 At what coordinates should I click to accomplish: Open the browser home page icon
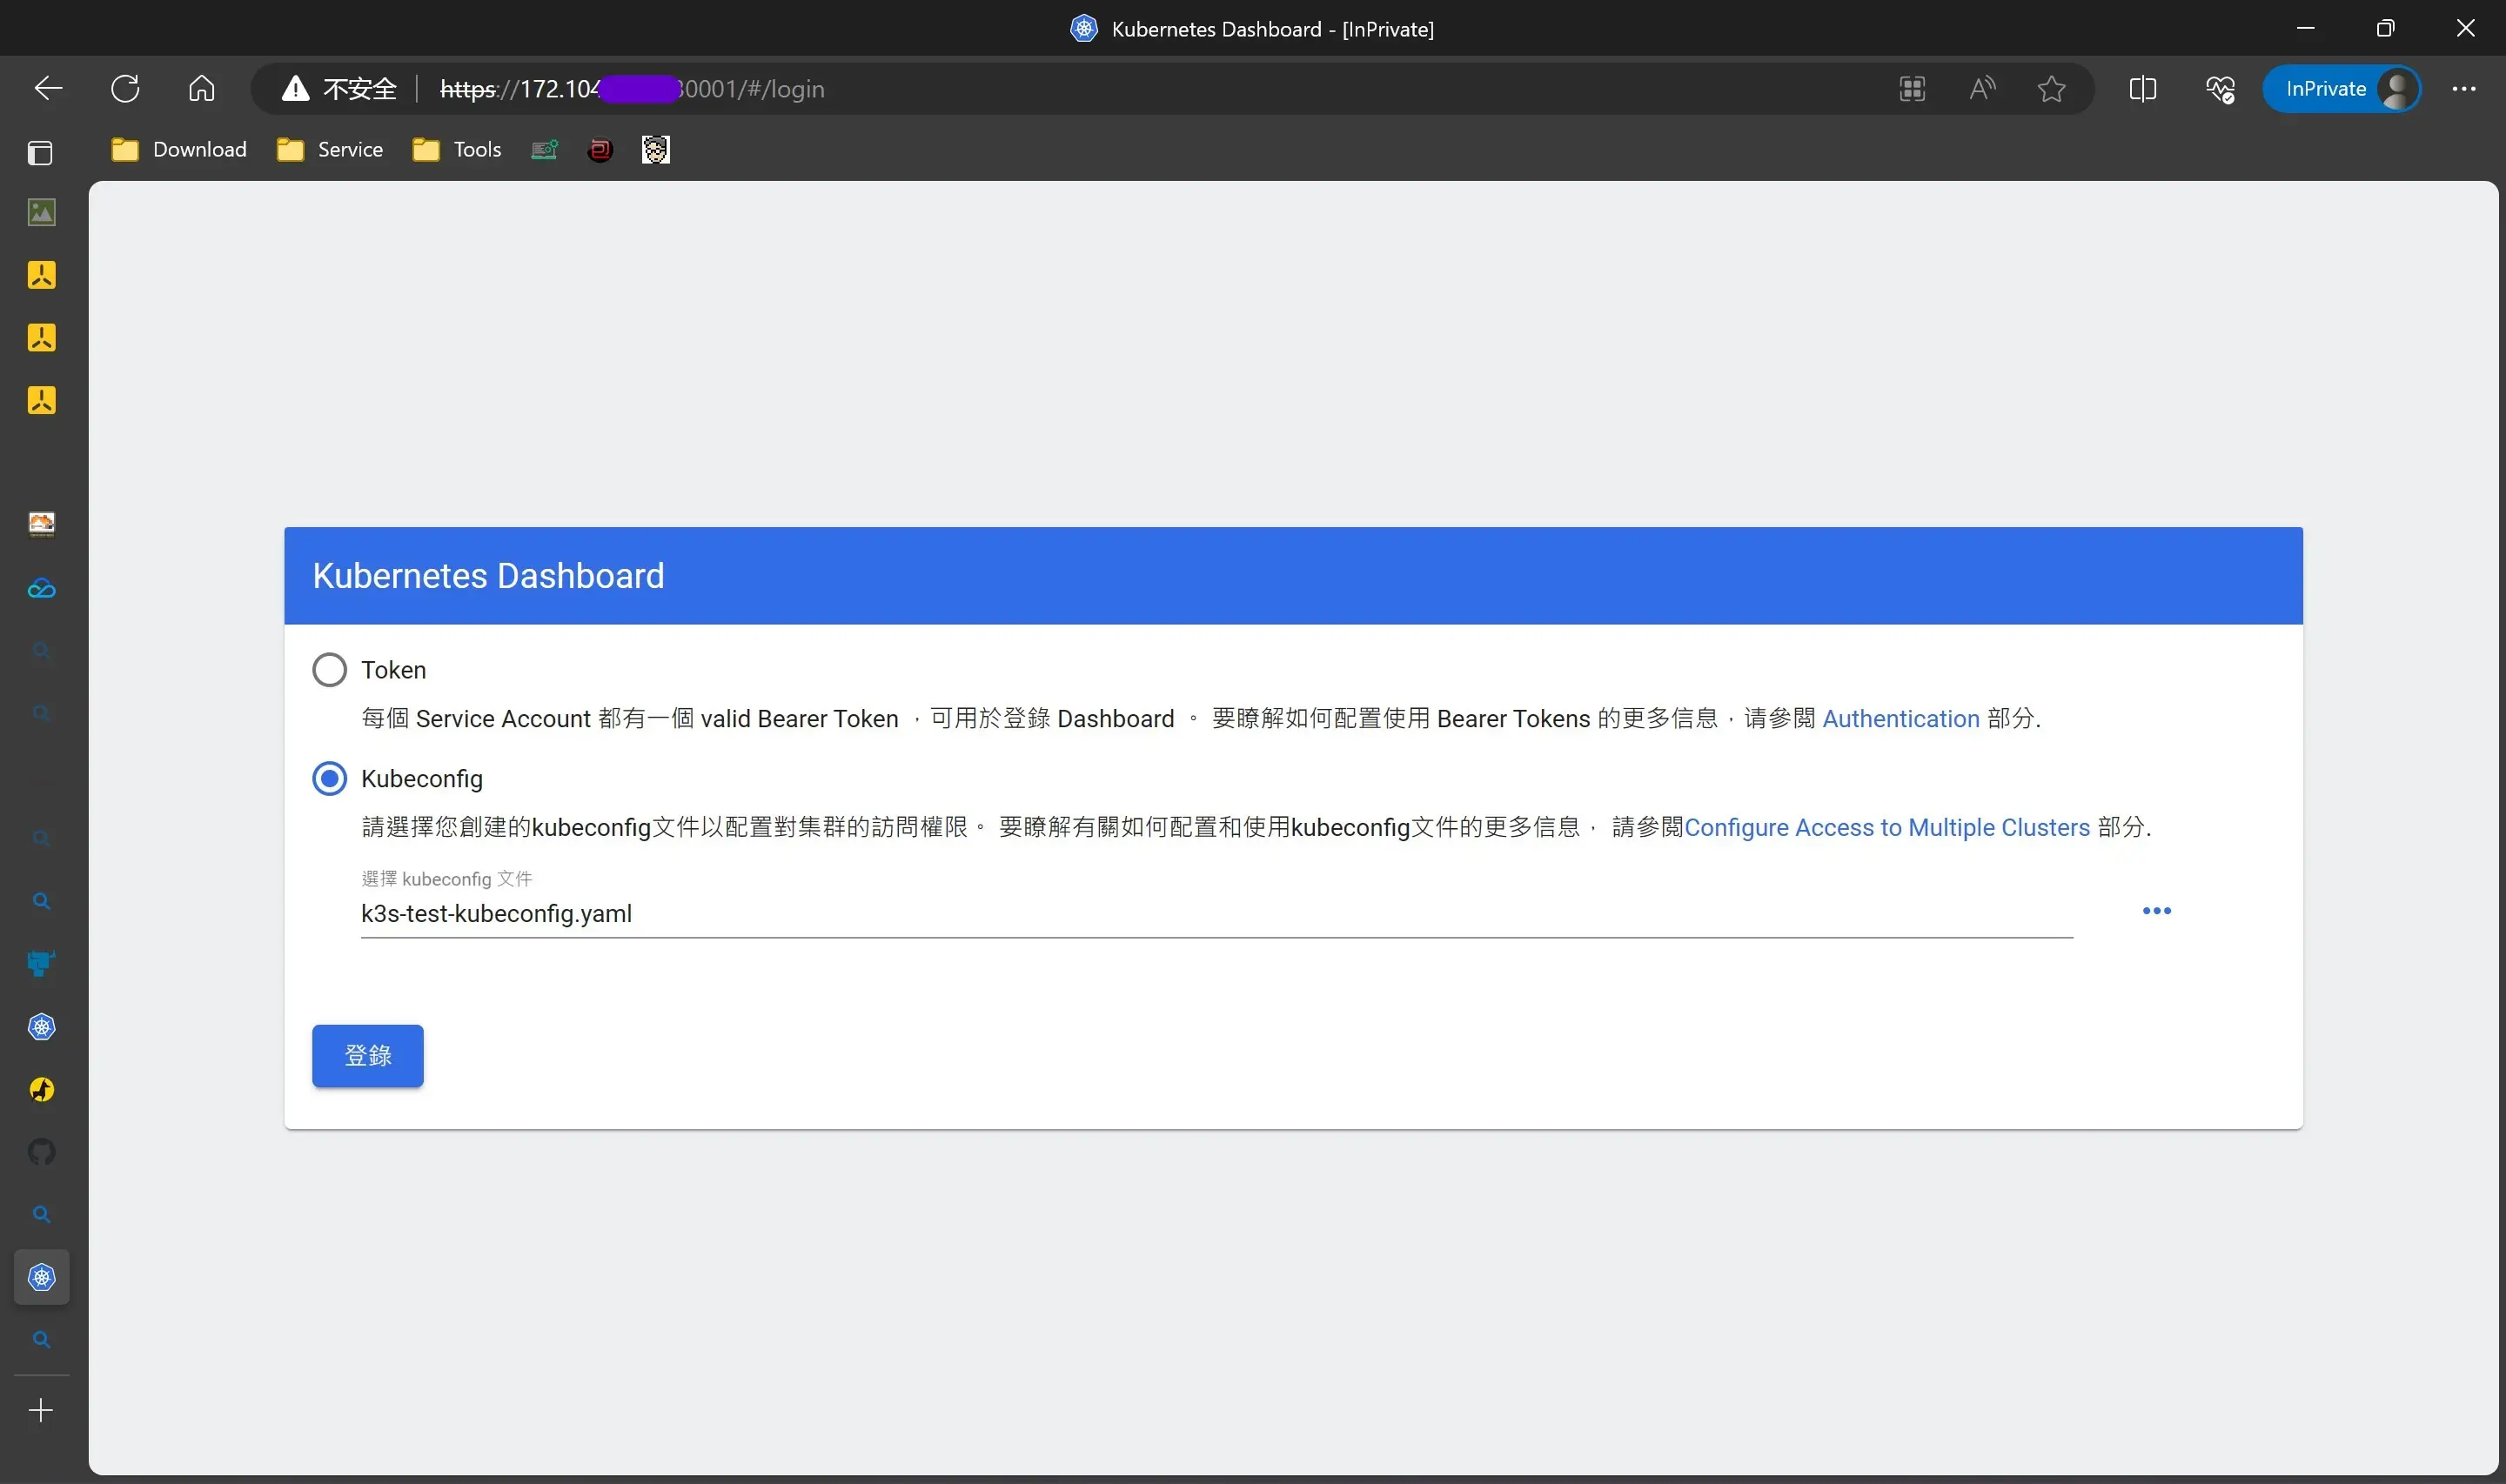(201, 89)
